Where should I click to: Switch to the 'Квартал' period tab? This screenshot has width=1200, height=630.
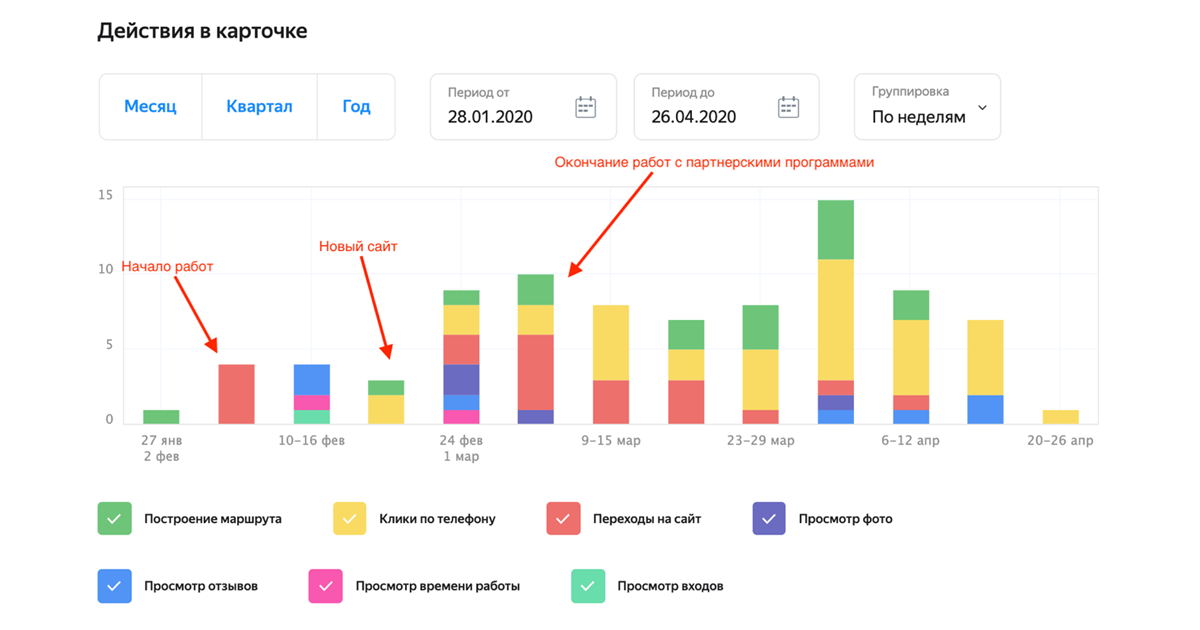point(259,107)
